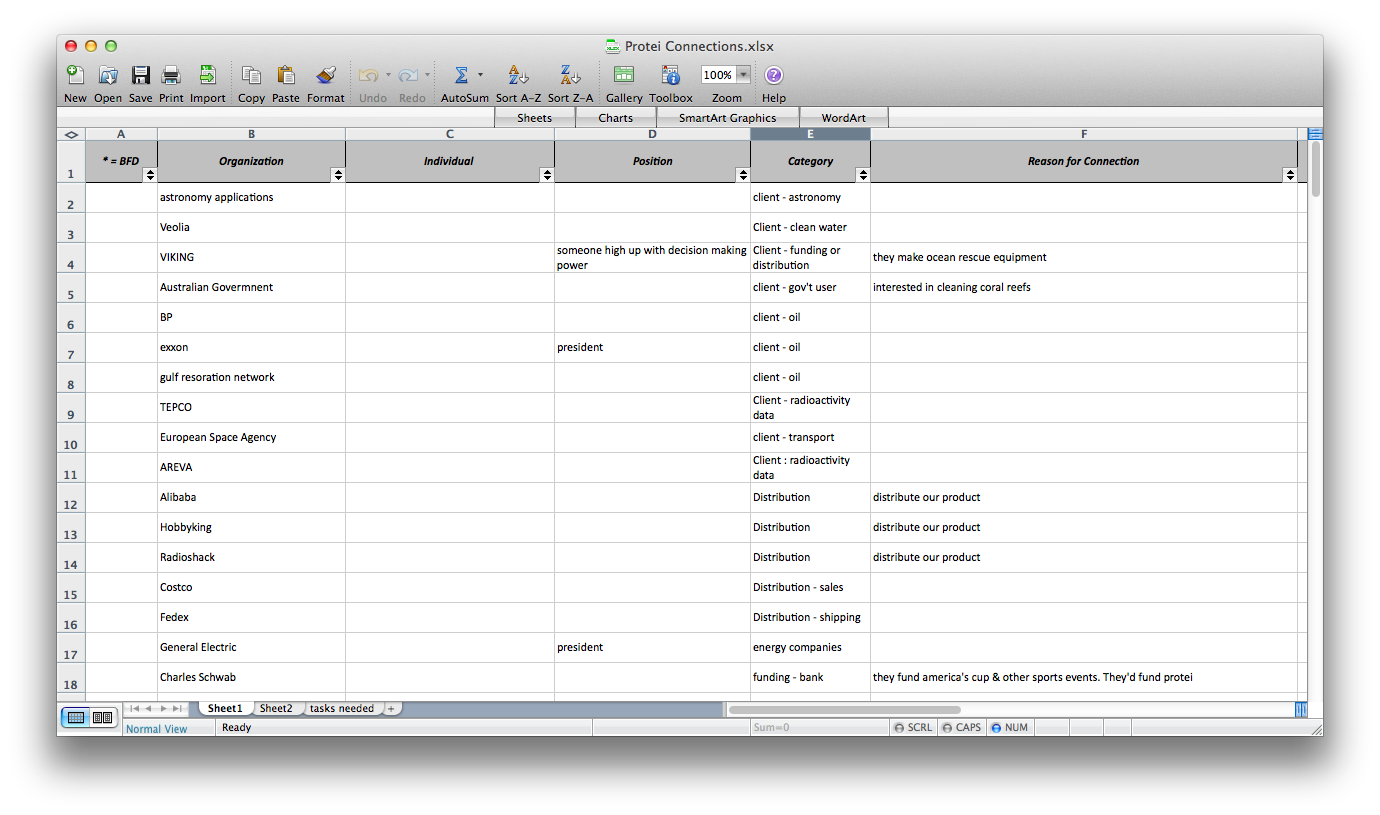
Task: Open the Toolbox icon
Action: (x=671, y=75)
